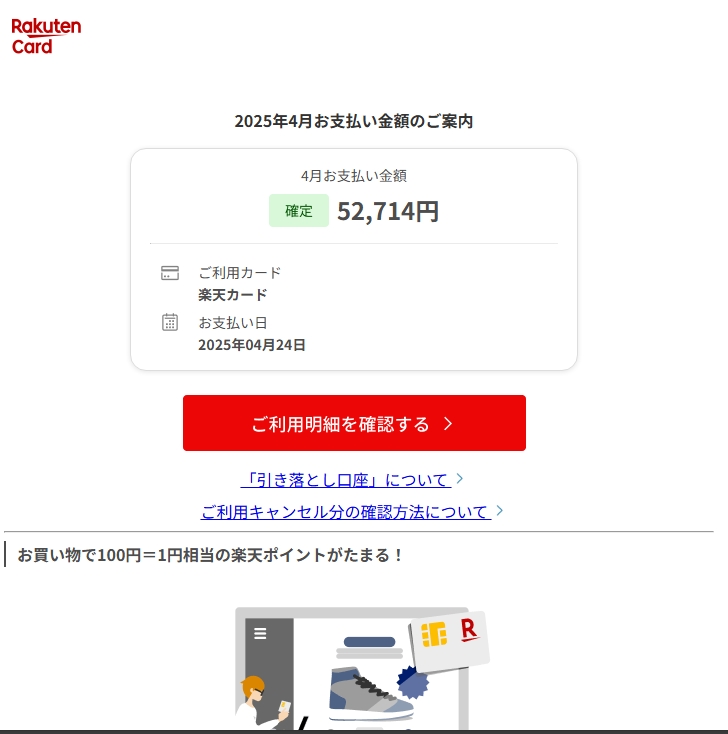Click the 52,714円 payment amount
The width and height of the screenshot is (728, 734).
tap(388, 211)
